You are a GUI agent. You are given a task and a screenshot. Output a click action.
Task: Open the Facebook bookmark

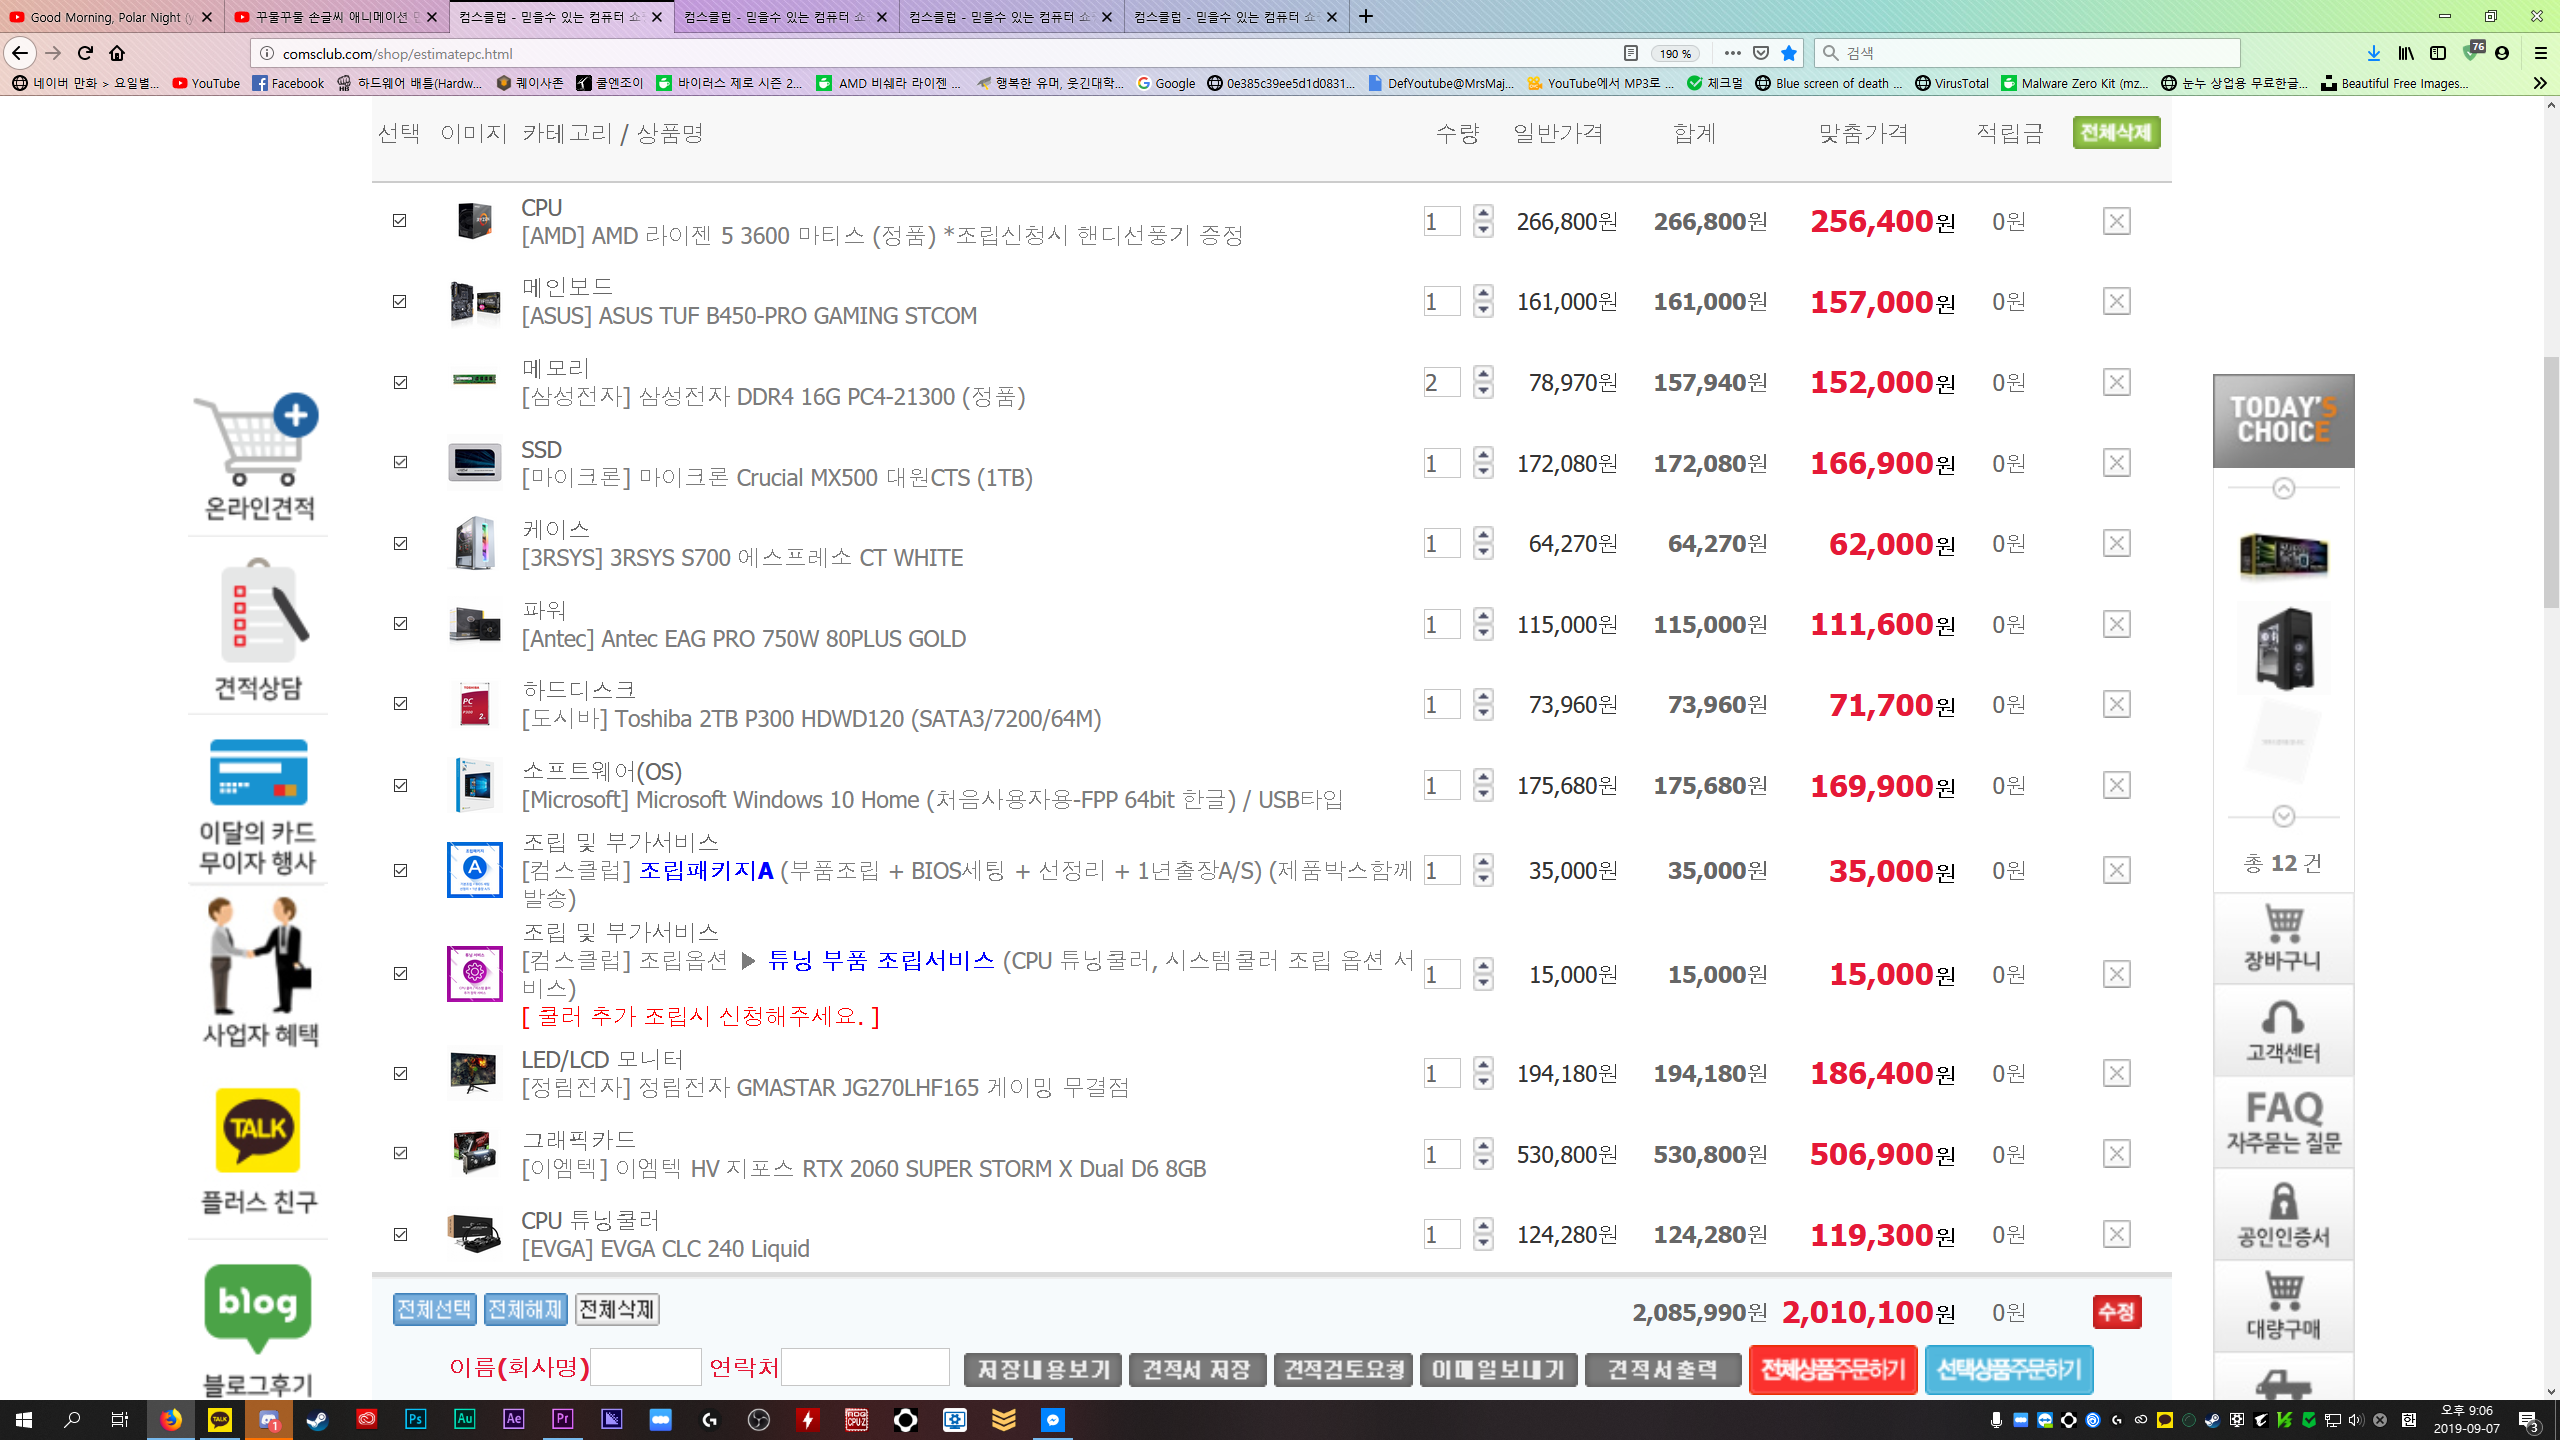(288, 83)
